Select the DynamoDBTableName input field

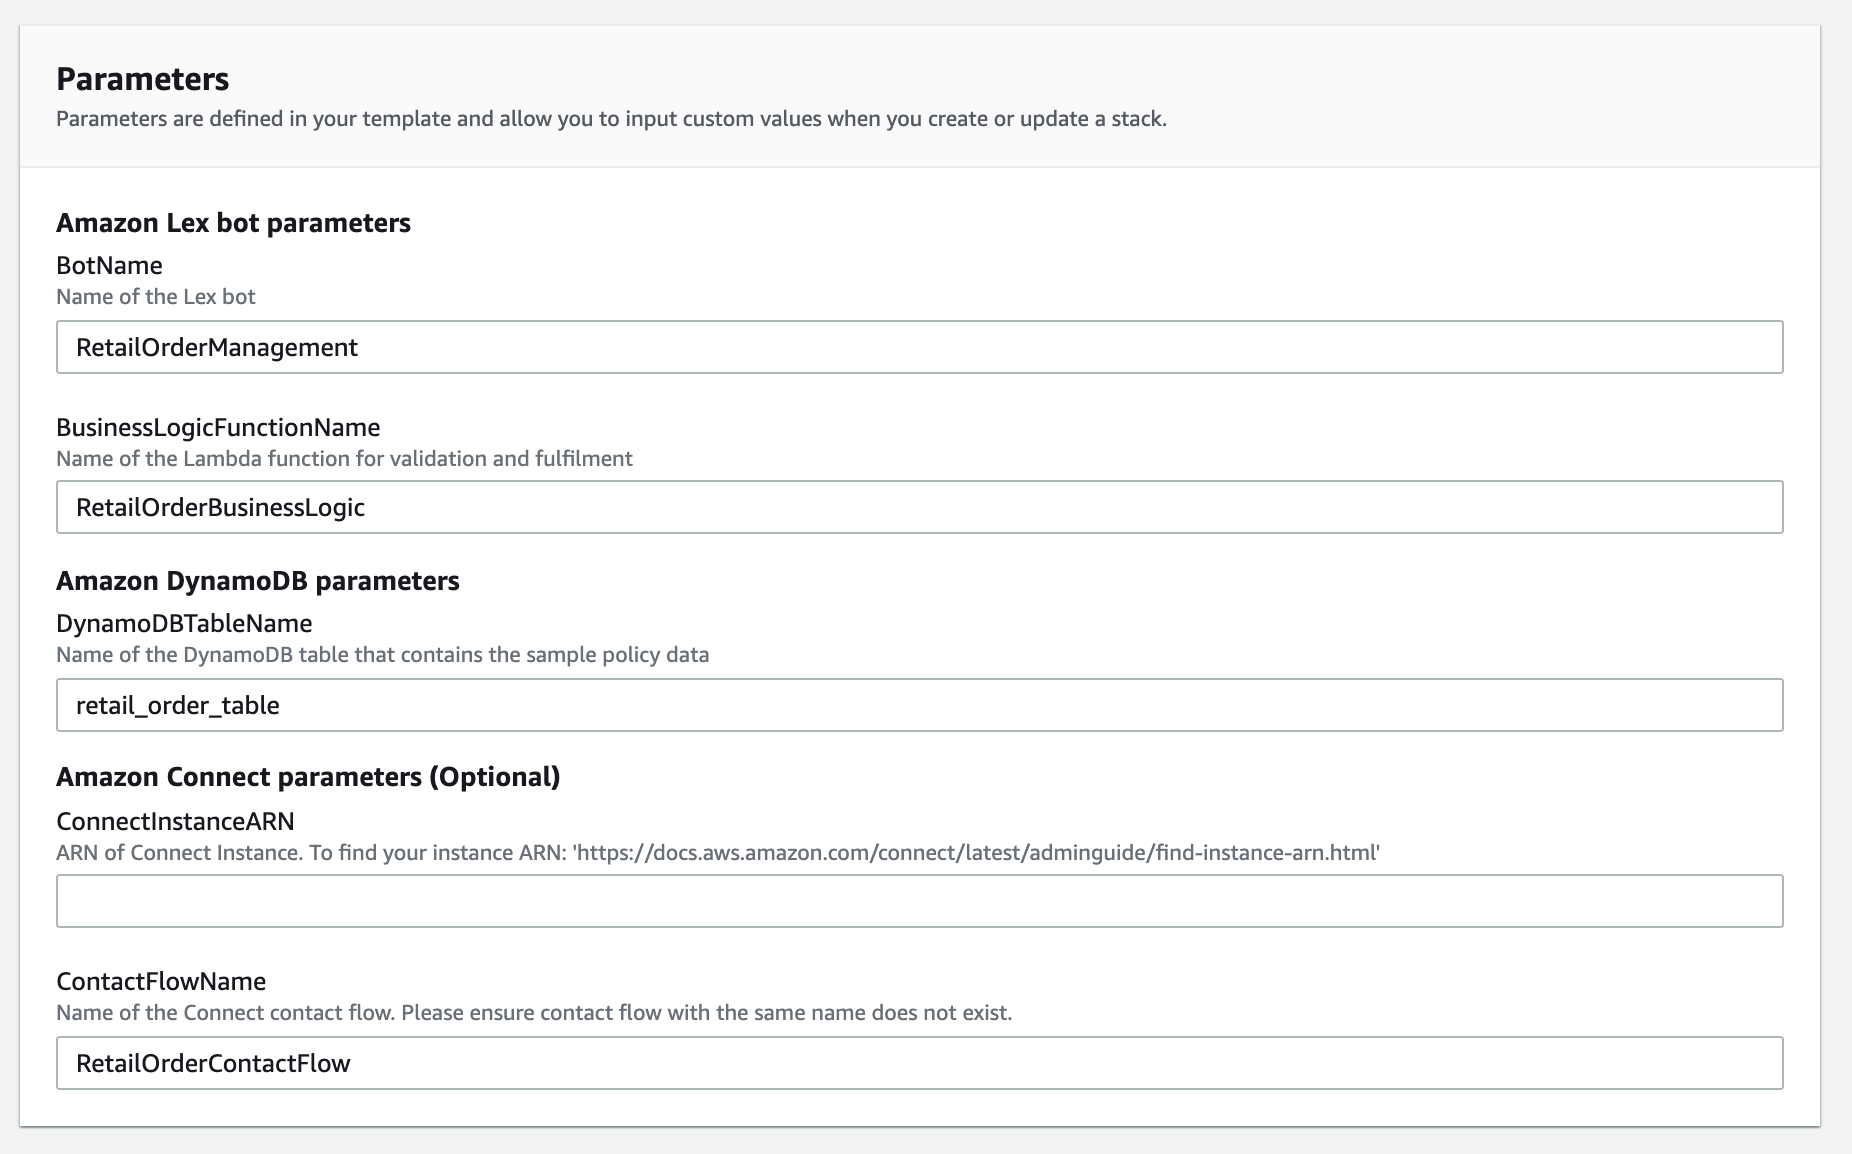(919, 705)
